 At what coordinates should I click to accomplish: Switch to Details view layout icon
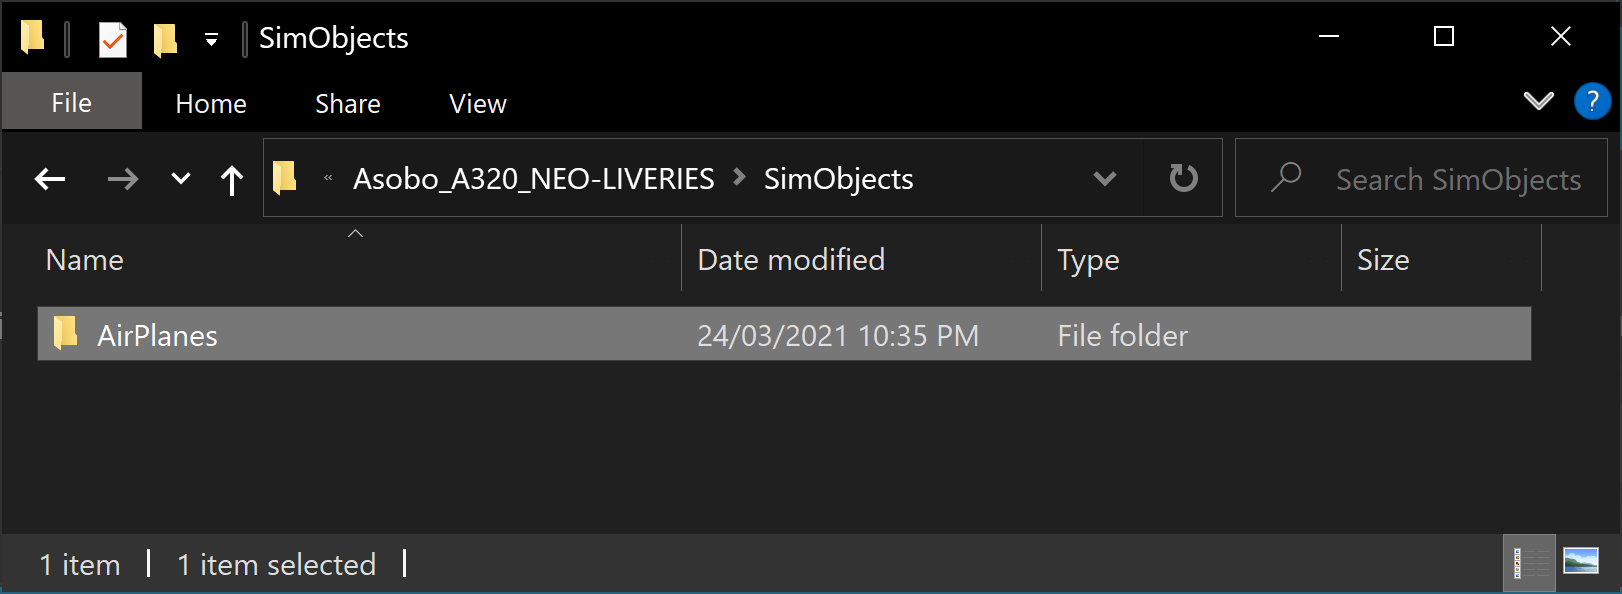point(1530,563)
